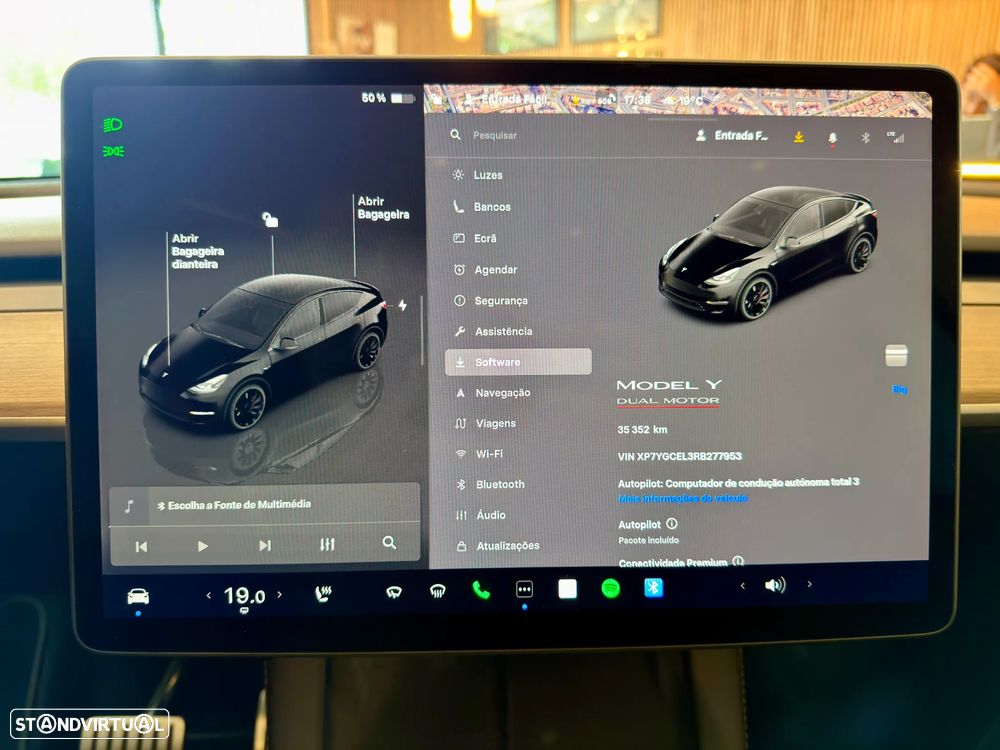Viewport: 1000px width, 750px height.
Task: Tap the 60% battery indicator
Action: 388,98
